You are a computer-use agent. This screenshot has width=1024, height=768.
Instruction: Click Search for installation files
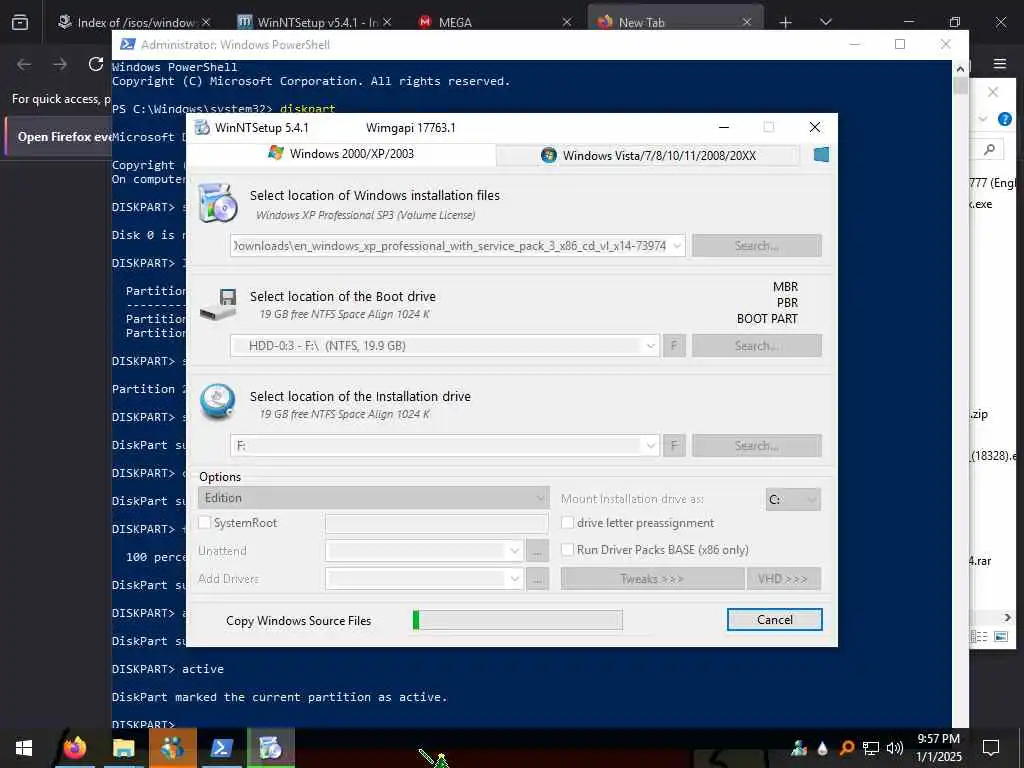pyautogui.click(x=757, y=246)
